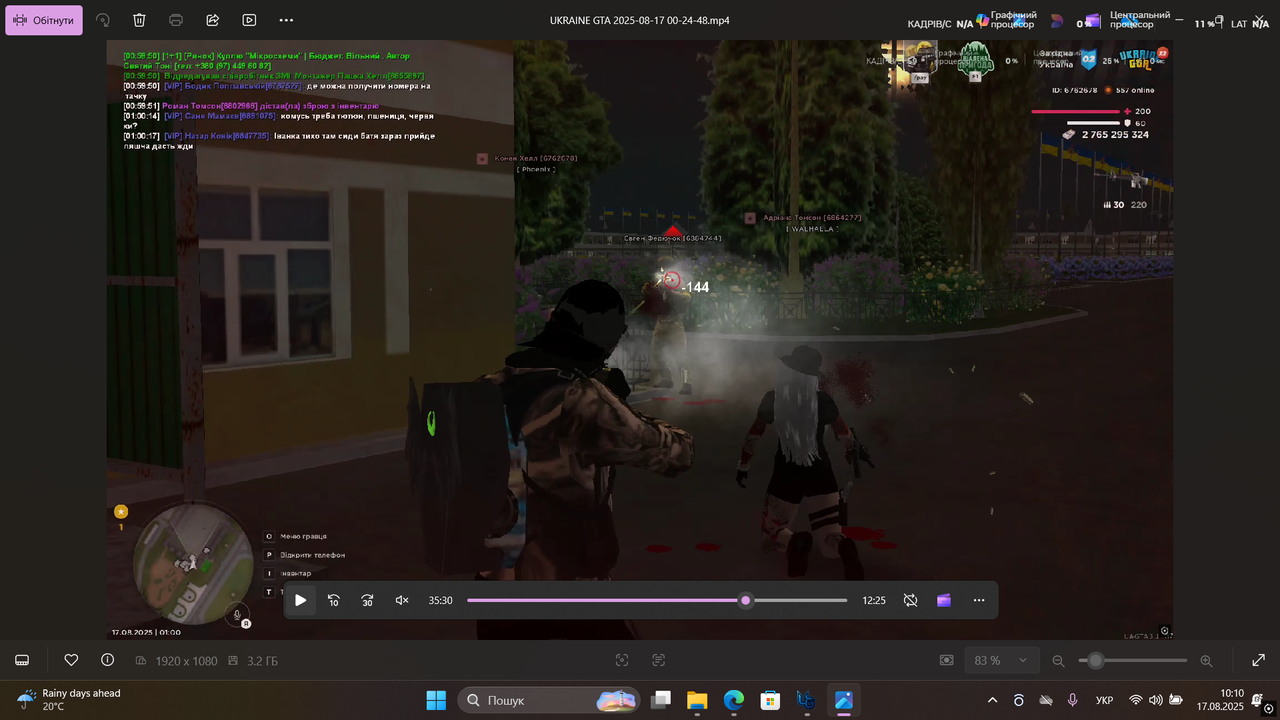Click the rotate icon in the top toolbar

(x=103, y=20)
